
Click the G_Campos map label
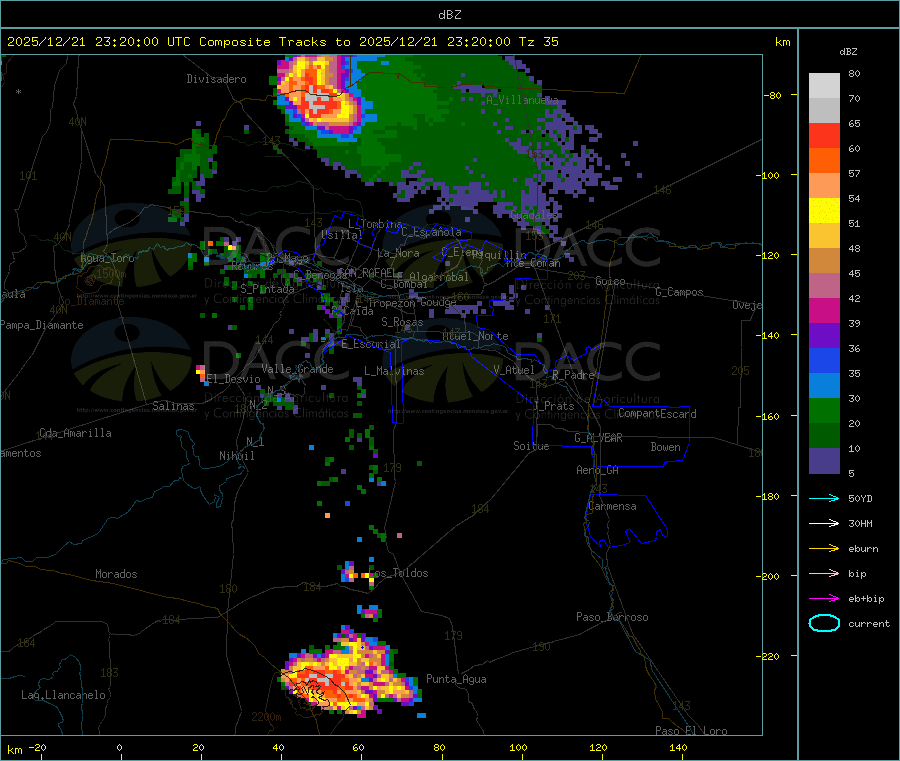(x=679, y=292)
